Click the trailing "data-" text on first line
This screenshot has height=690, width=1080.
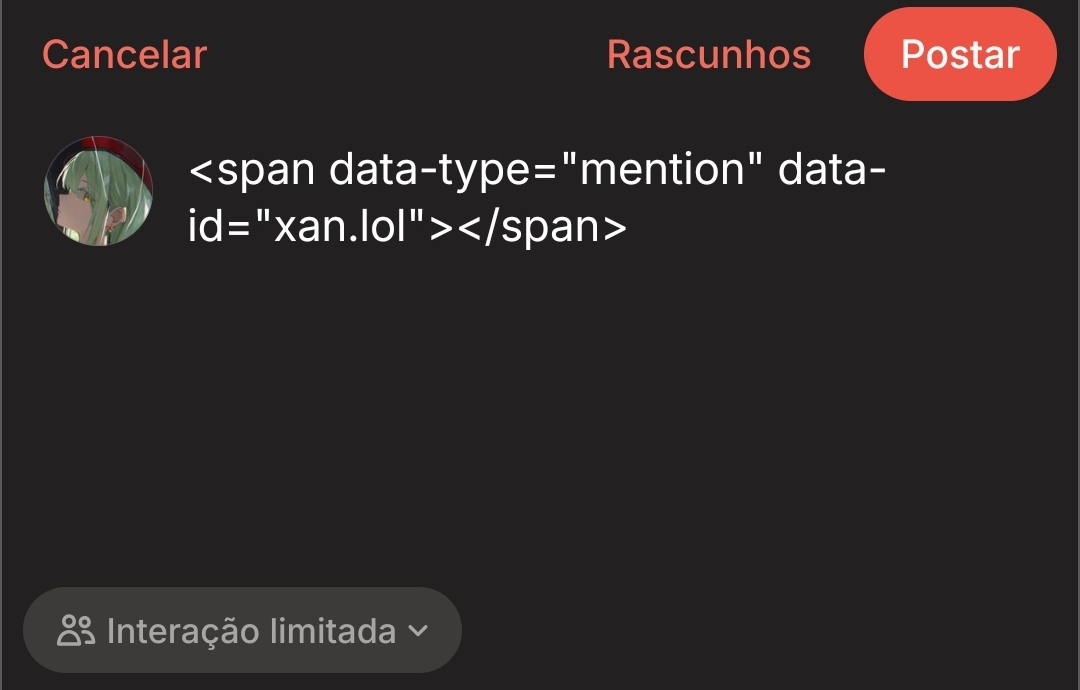point(832,171)
